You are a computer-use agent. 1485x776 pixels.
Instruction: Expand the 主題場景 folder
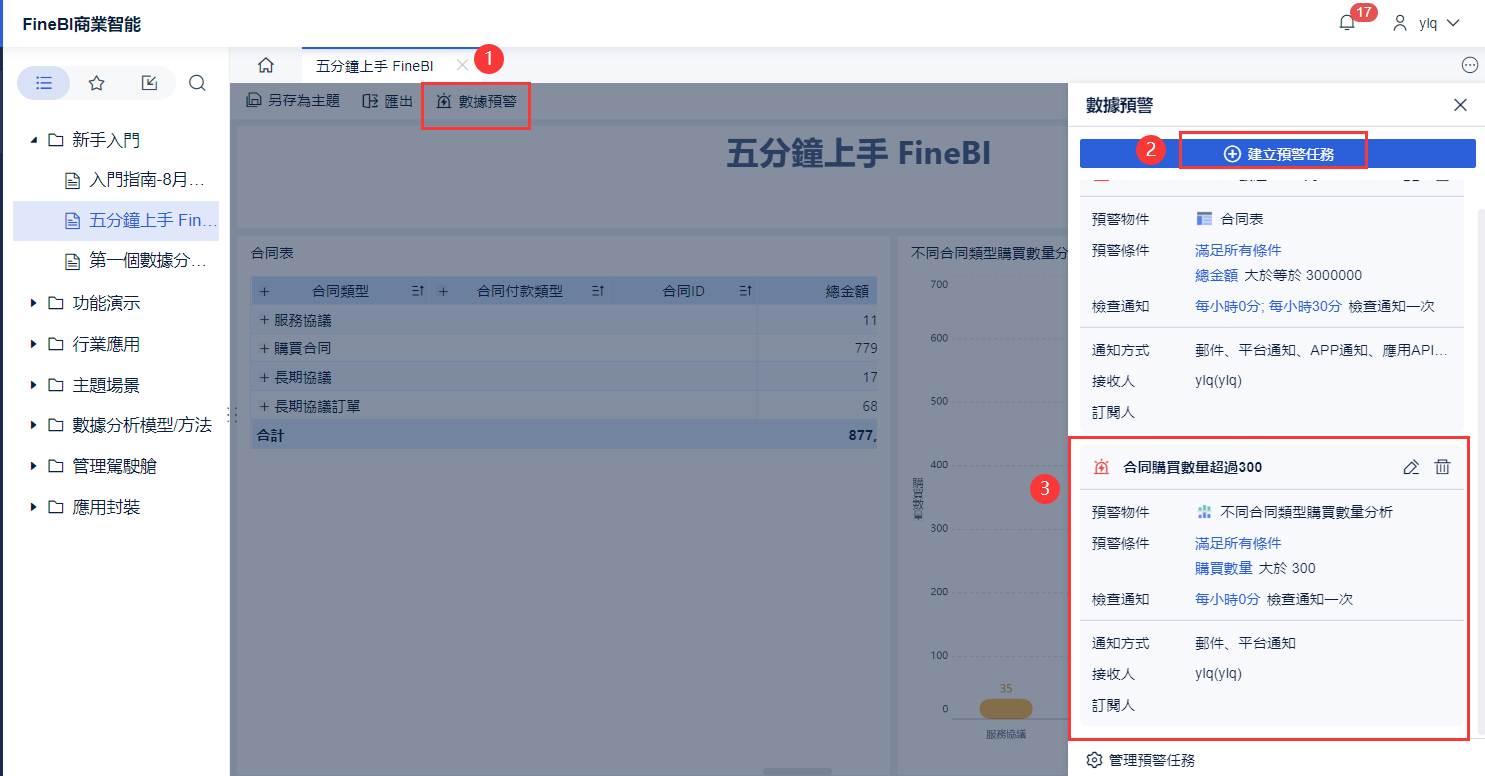pos(34,385)
